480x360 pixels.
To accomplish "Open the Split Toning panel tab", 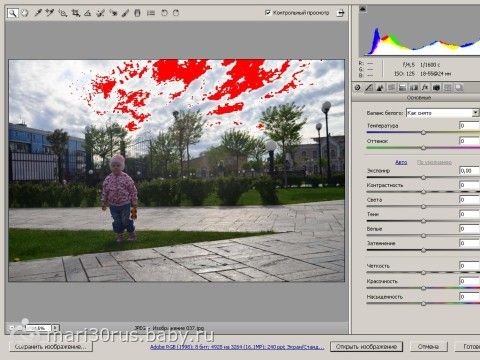I will (403, 88).
